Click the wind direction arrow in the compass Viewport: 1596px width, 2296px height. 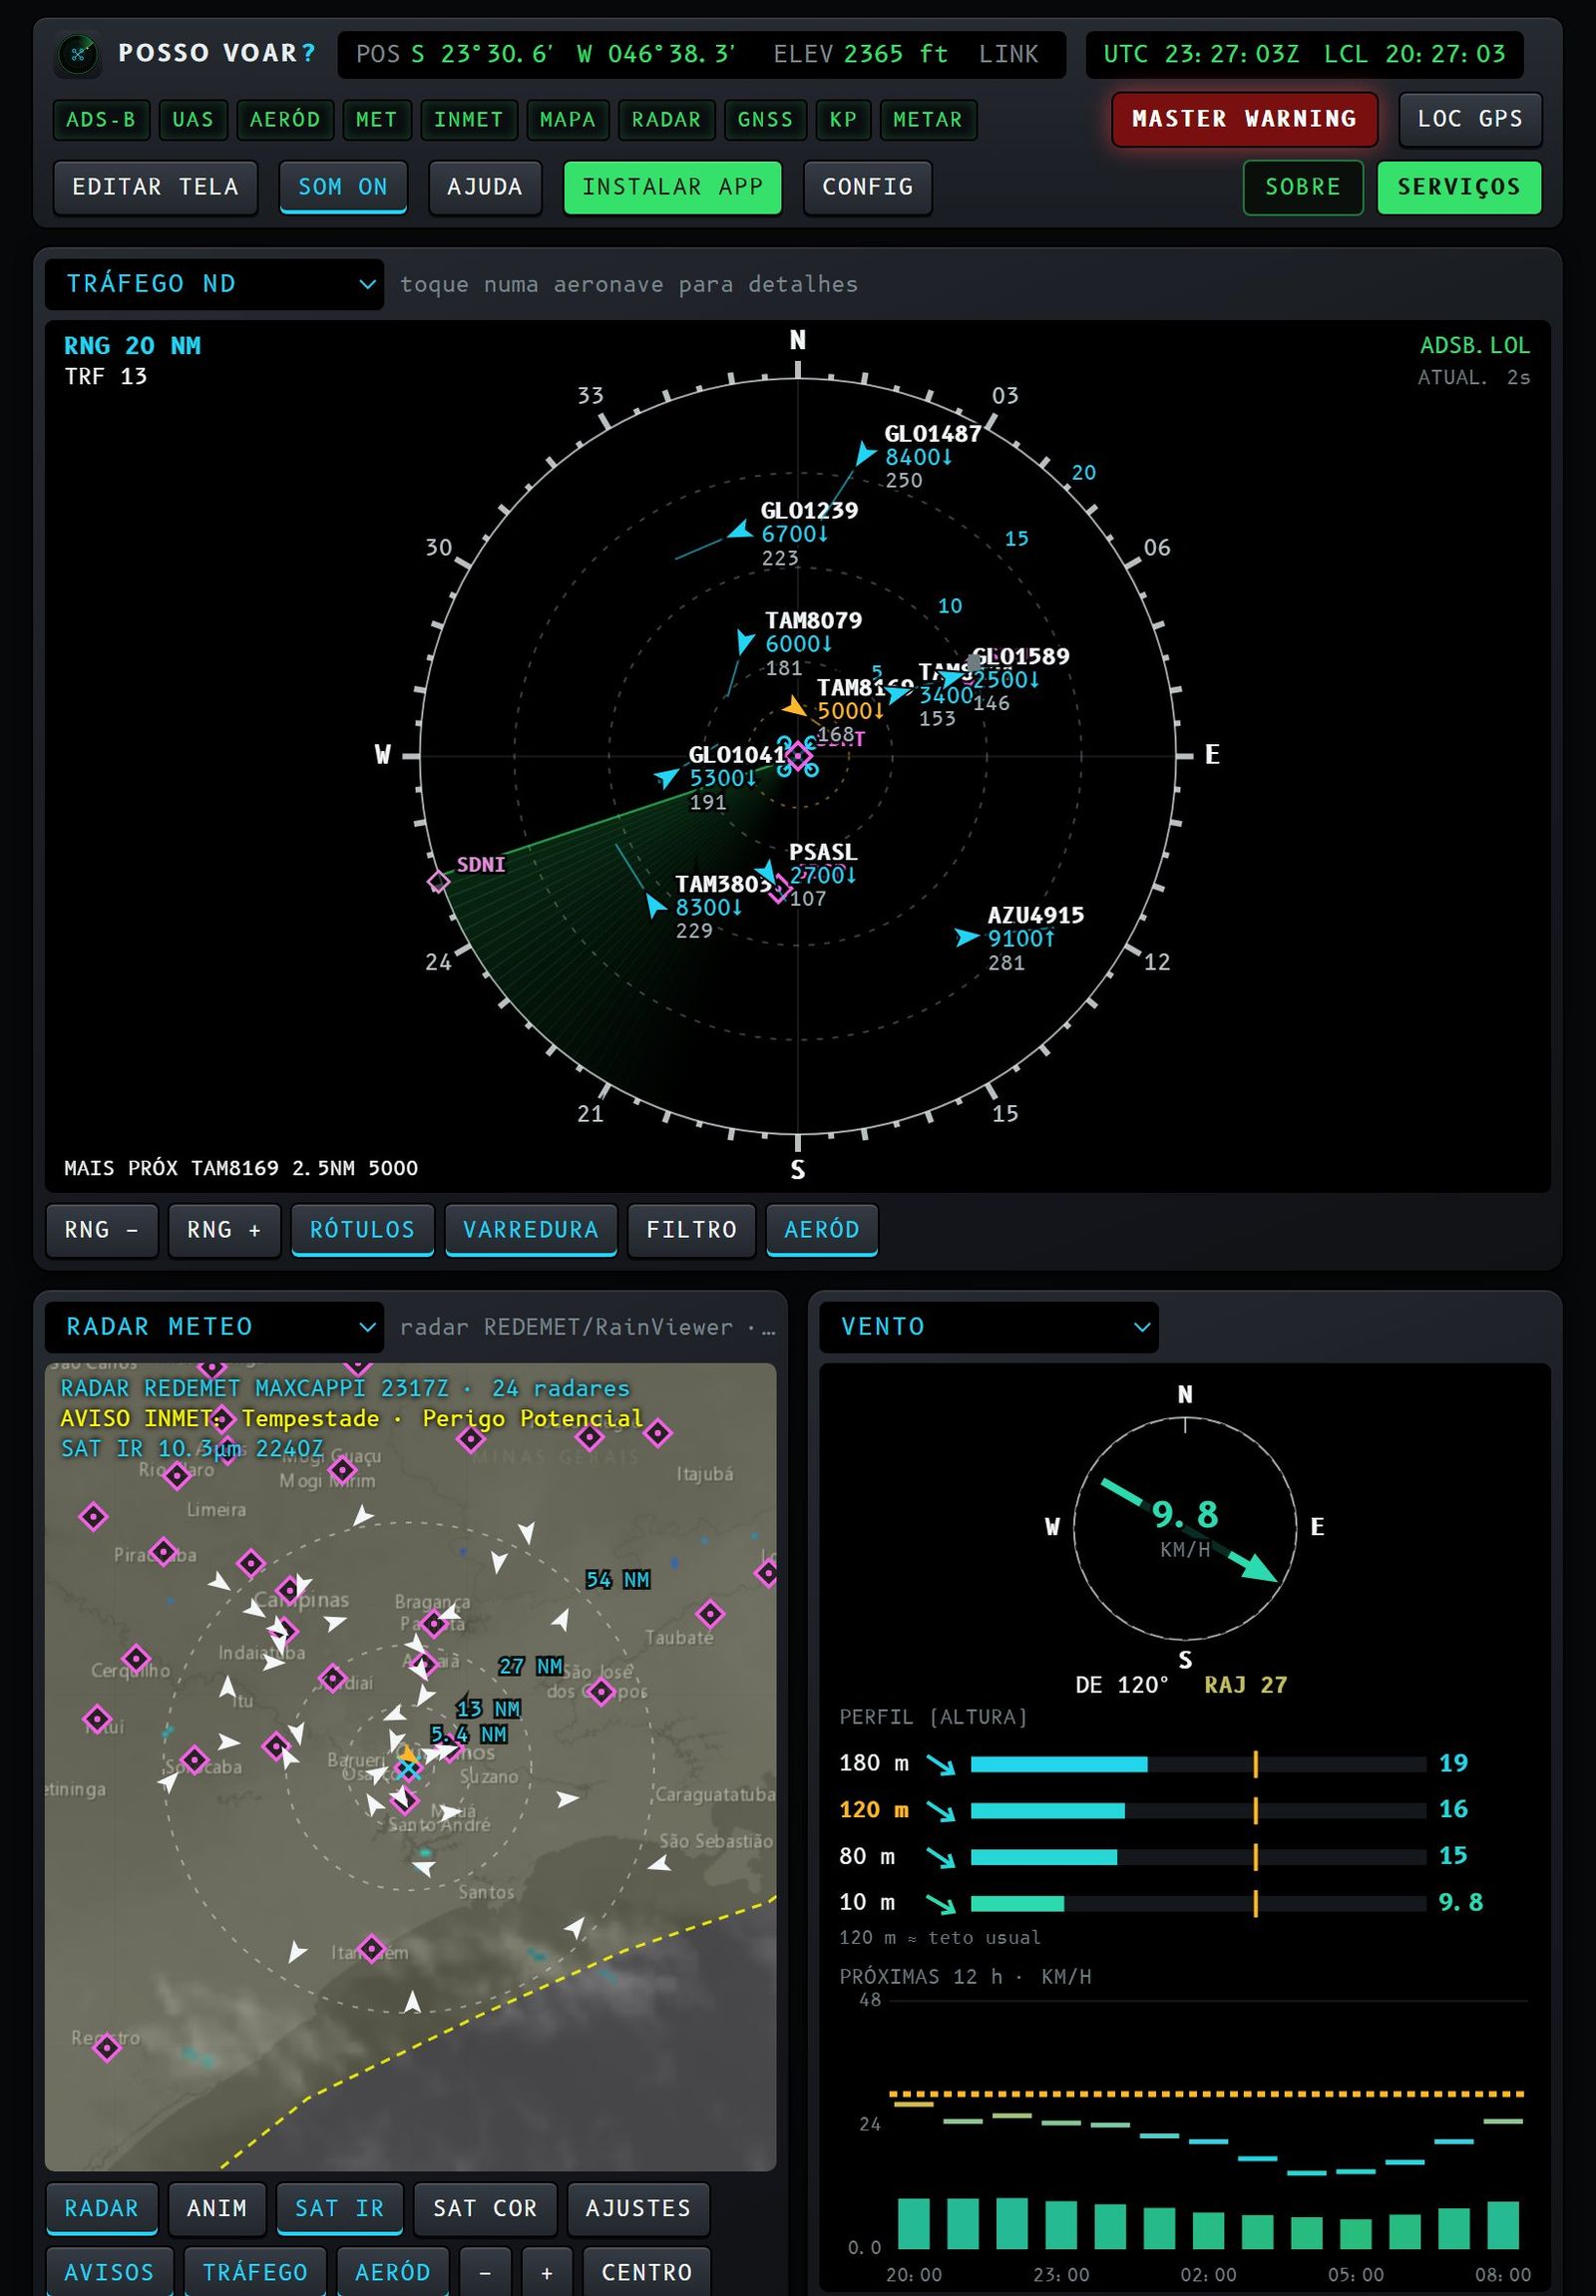point(1189,1531)
